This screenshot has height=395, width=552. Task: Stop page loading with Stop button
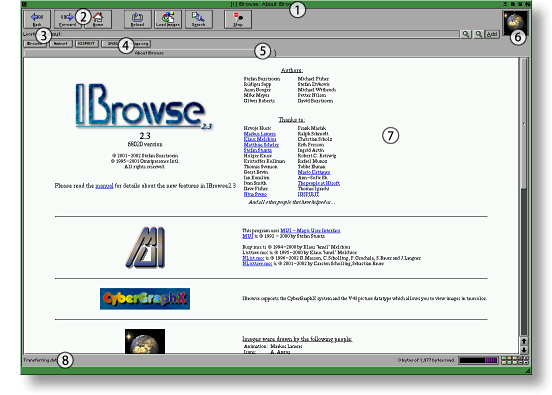pyautogui.click(x=238, y=19)
